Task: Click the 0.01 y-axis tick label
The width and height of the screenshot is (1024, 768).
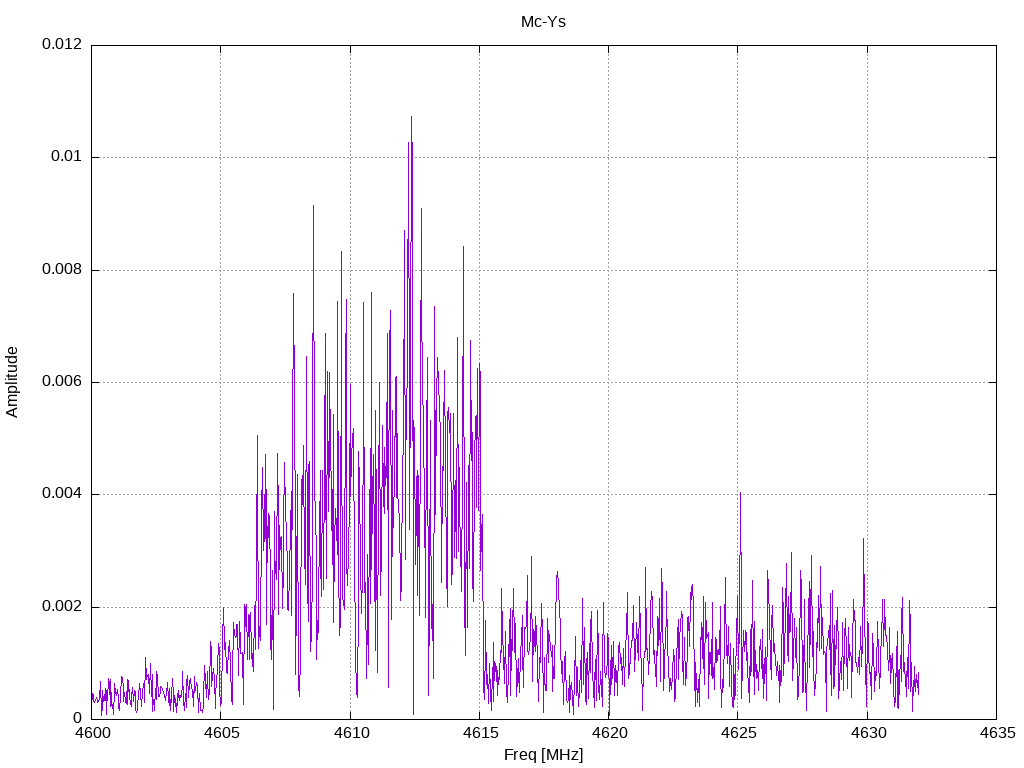Action: pos(67,157)
